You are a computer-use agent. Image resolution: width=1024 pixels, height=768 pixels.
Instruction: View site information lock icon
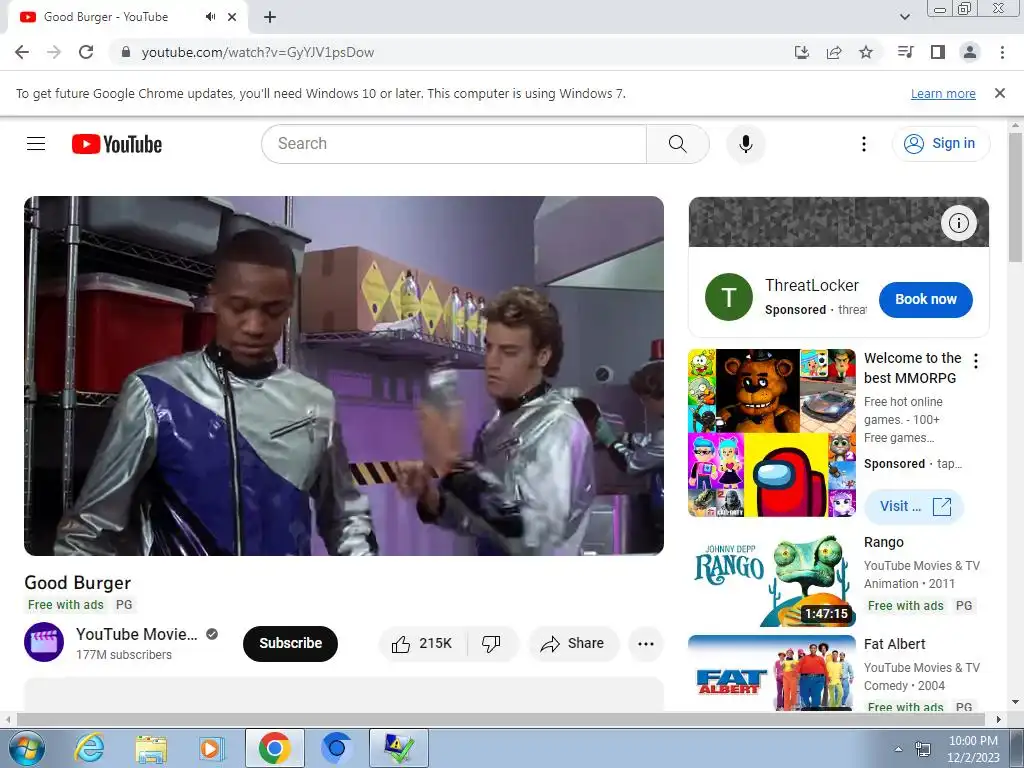[126, 52]
